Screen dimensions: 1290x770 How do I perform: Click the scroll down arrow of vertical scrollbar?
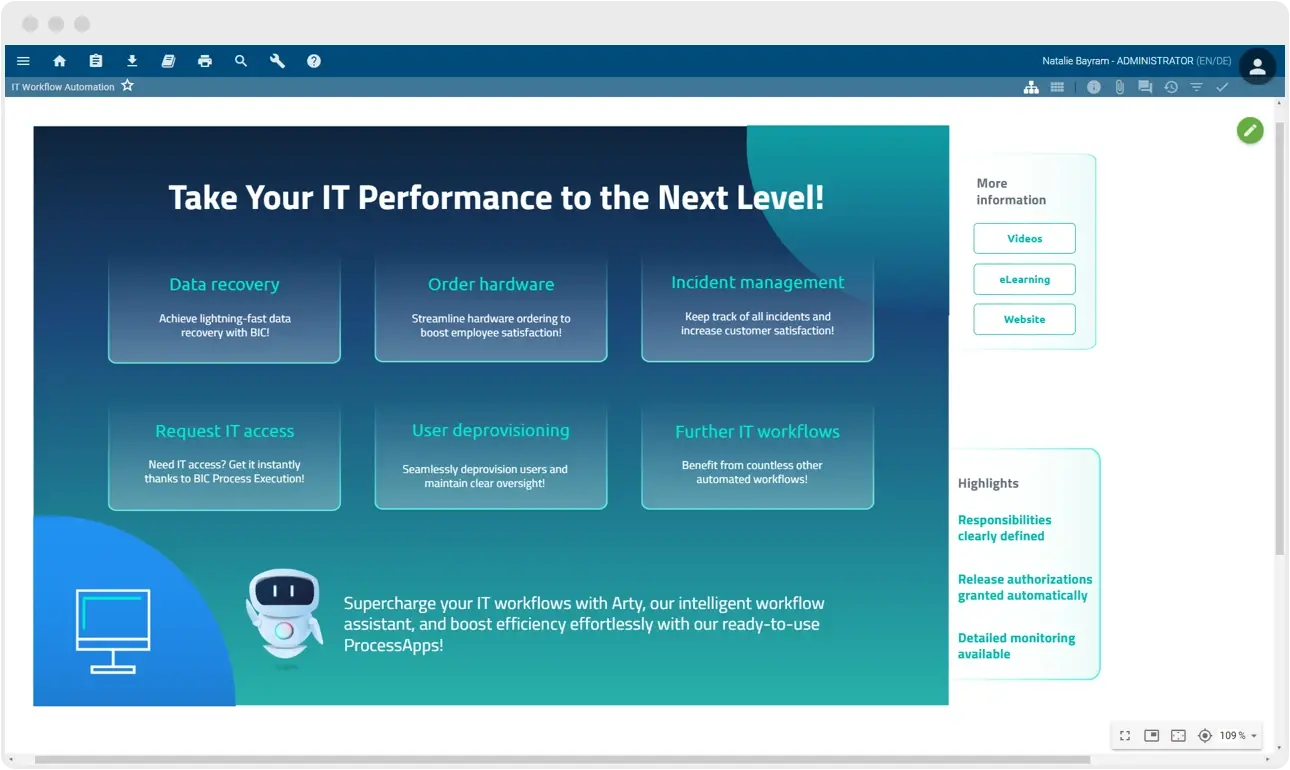tap(1280, 748)
